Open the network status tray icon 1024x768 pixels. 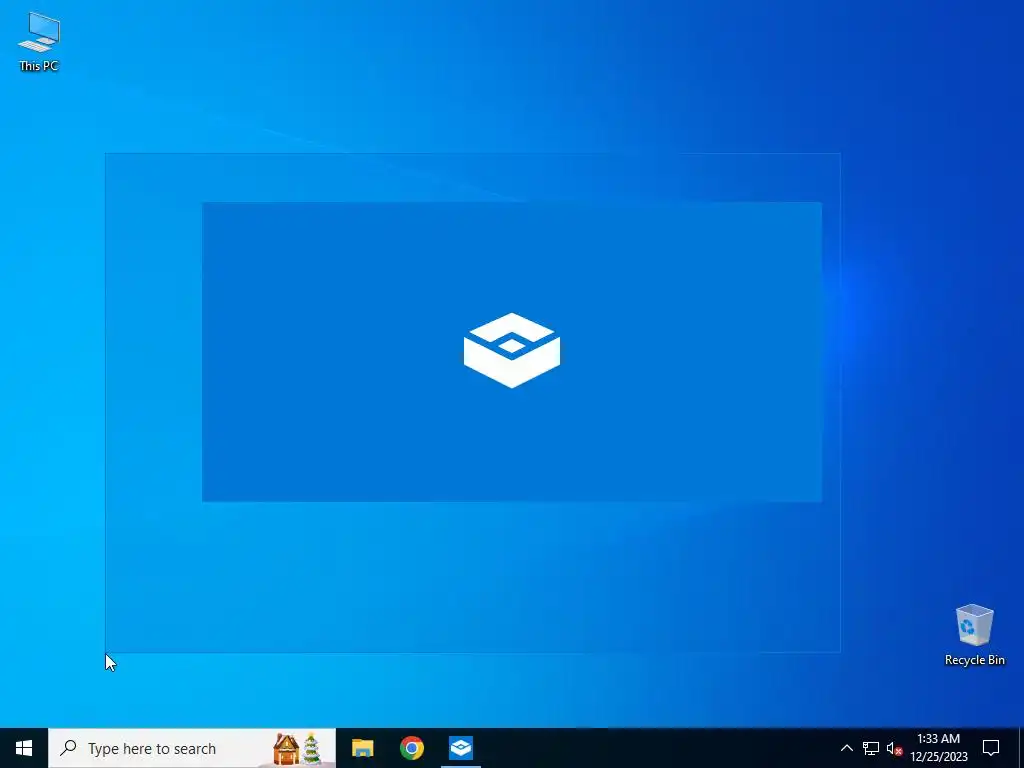click(871, 748)
